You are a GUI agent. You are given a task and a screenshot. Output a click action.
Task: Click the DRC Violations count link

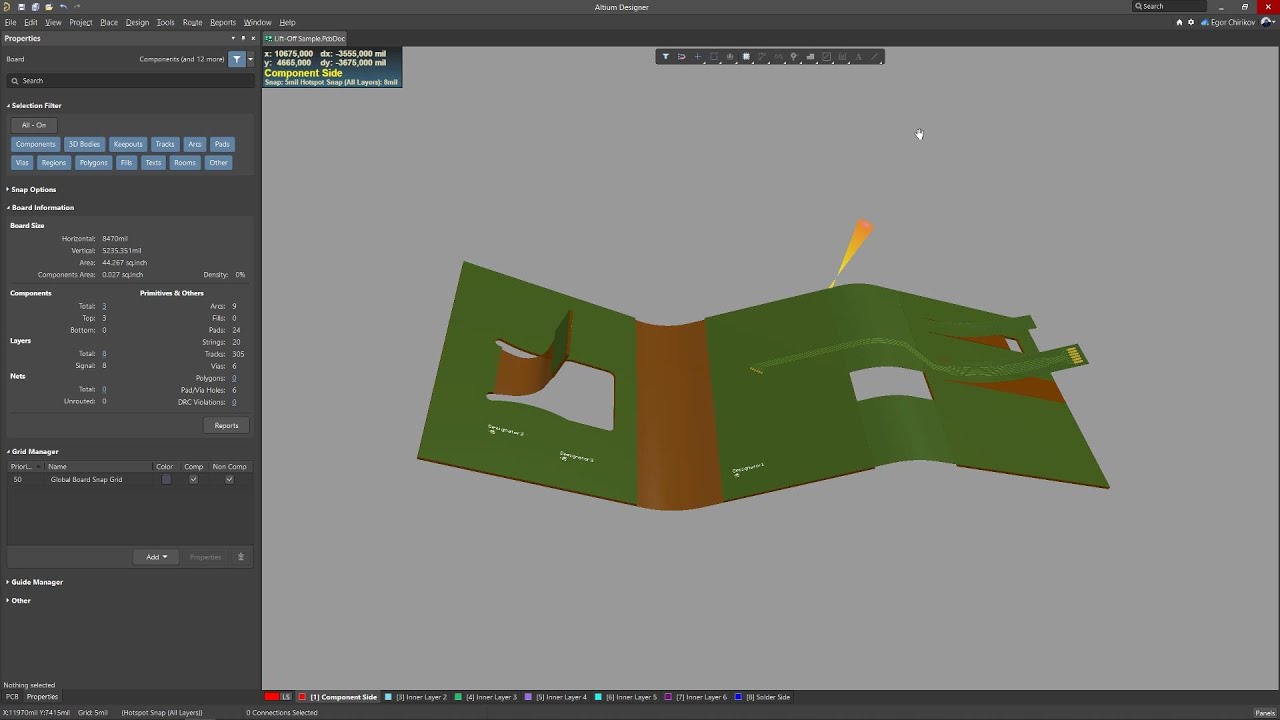234,402
